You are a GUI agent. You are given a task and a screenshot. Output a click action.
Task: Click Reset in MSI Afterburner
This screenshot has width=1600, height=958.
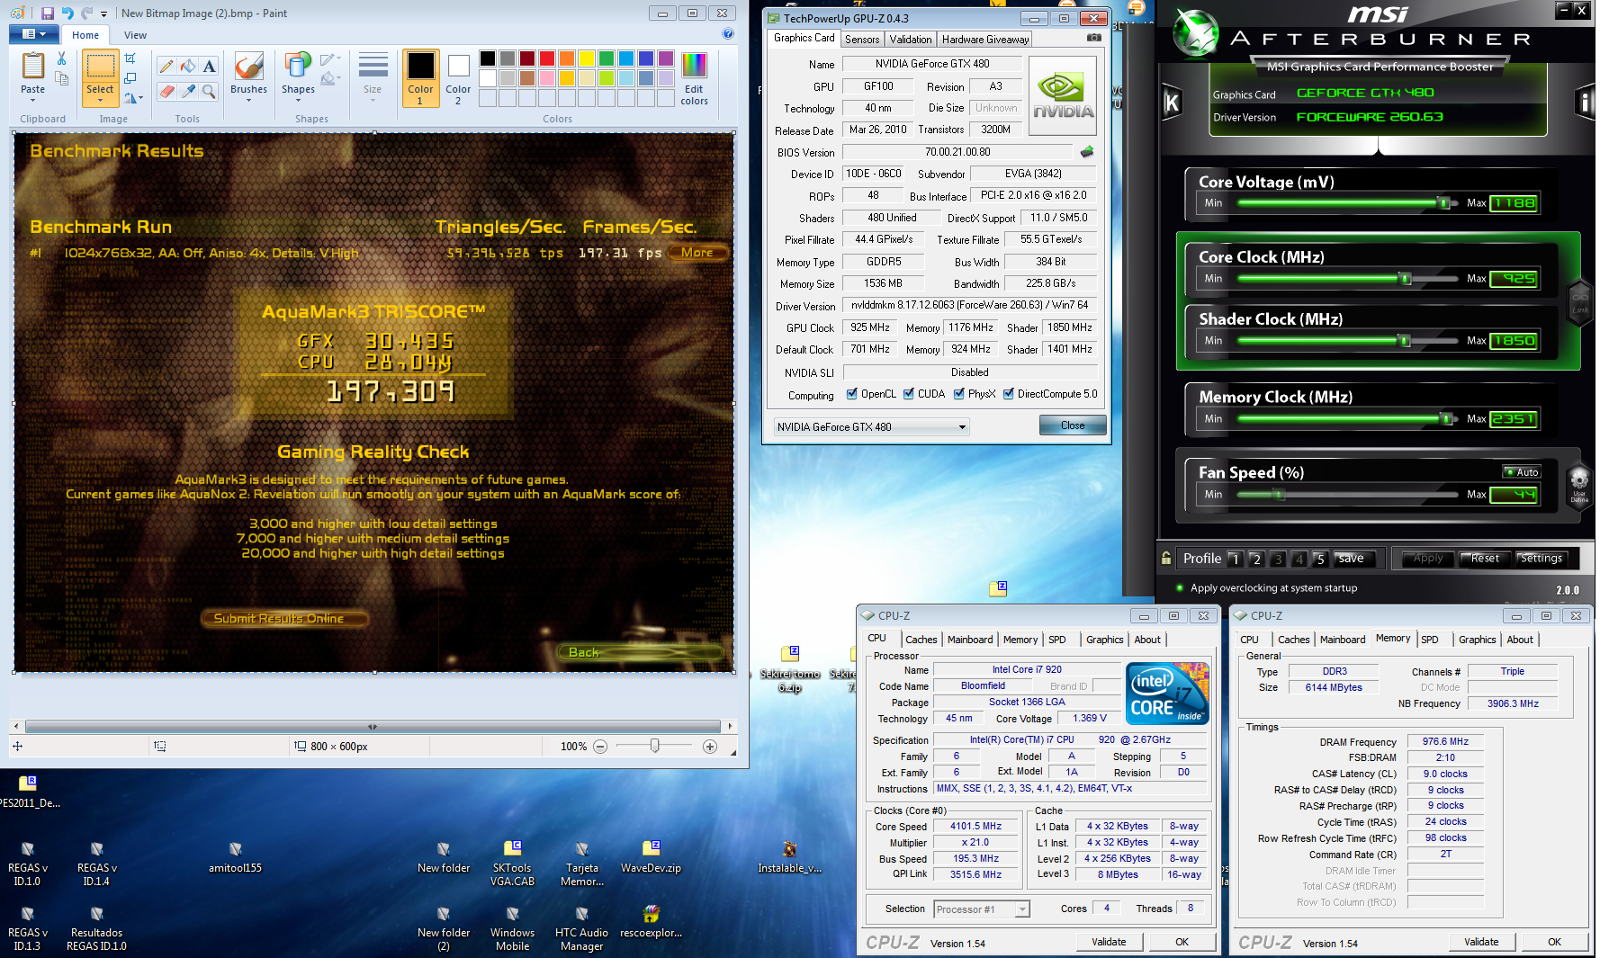[1485, 558]
